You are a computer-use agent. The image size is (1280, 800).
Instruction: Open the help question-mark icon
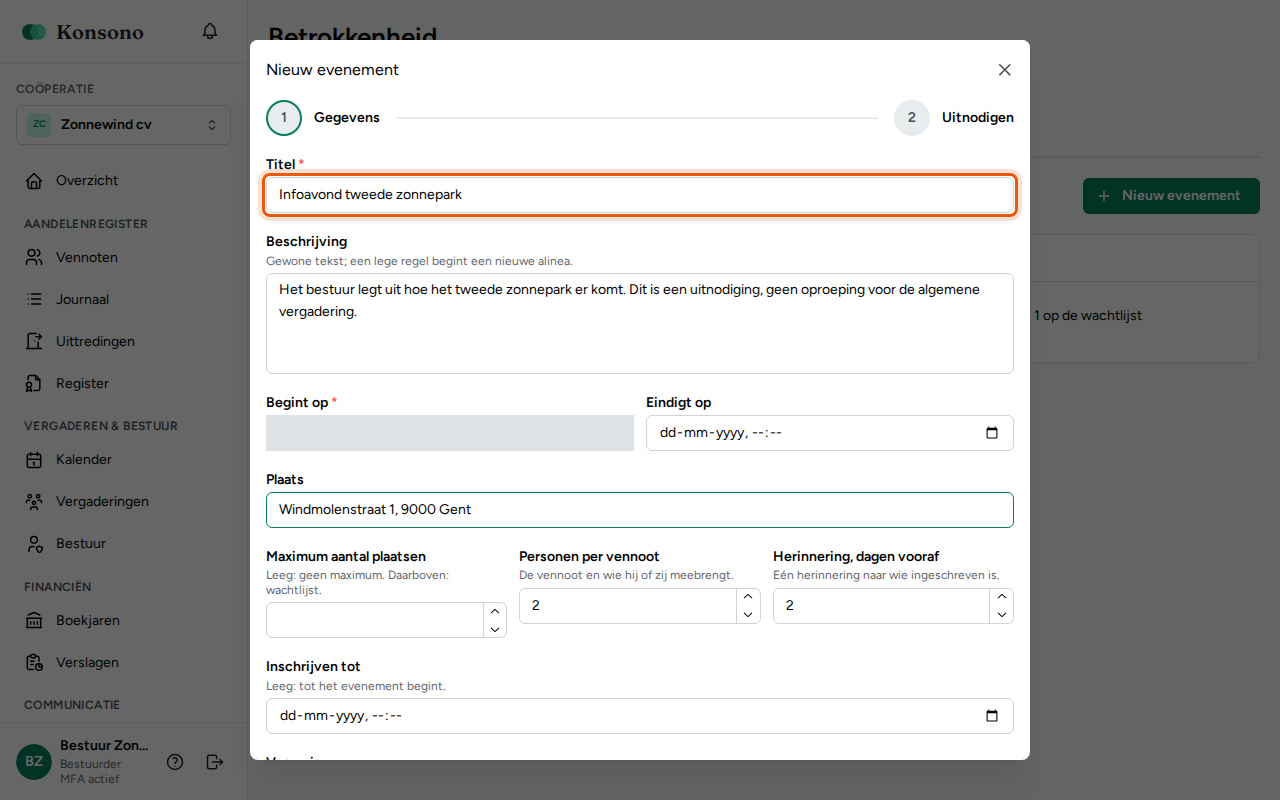tap(175, 762)
